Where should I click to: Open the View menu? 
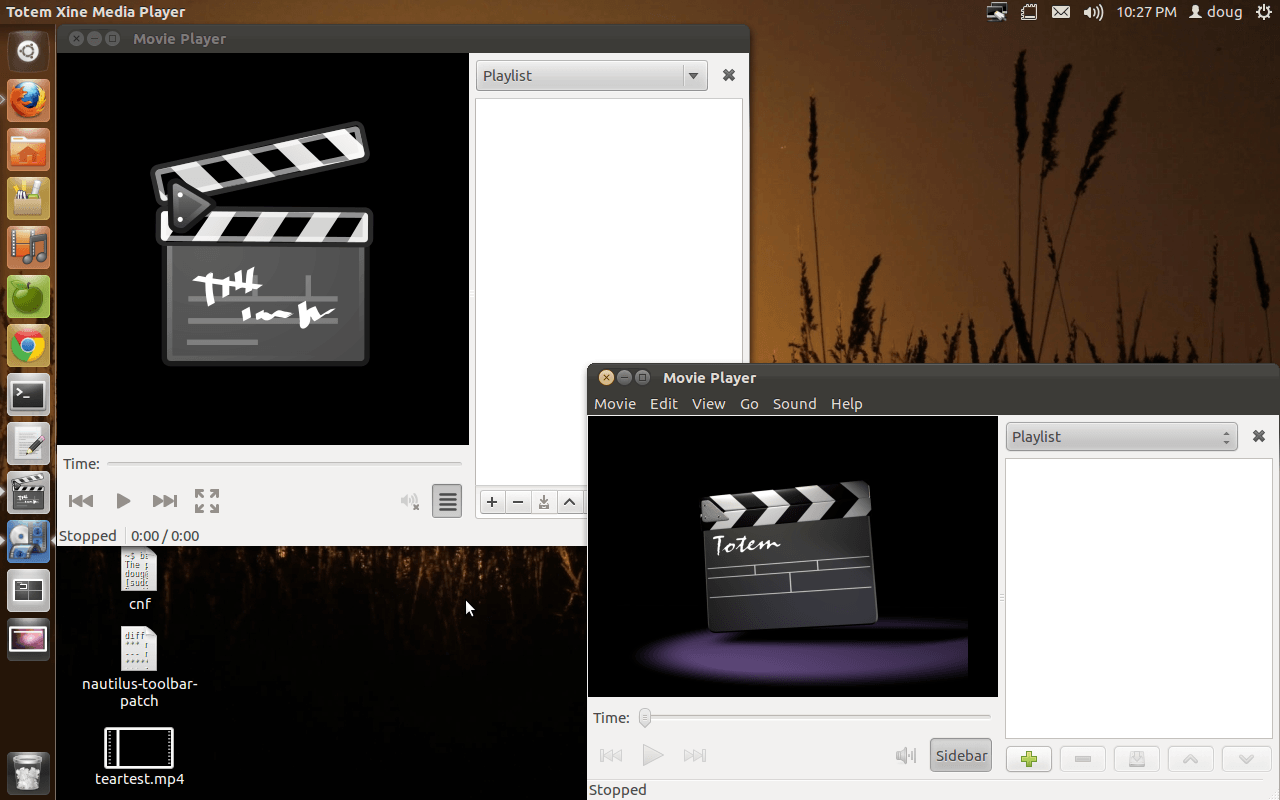(708, 404)
